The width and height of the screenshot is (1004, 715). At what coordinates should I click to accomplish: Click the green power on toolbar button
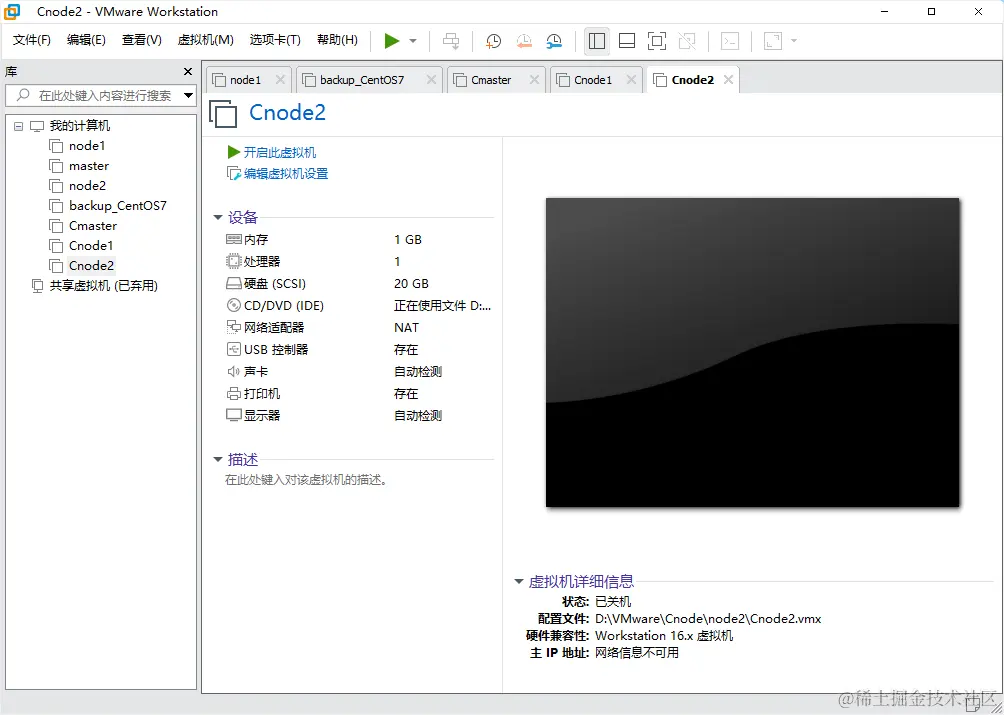[392, 41]
